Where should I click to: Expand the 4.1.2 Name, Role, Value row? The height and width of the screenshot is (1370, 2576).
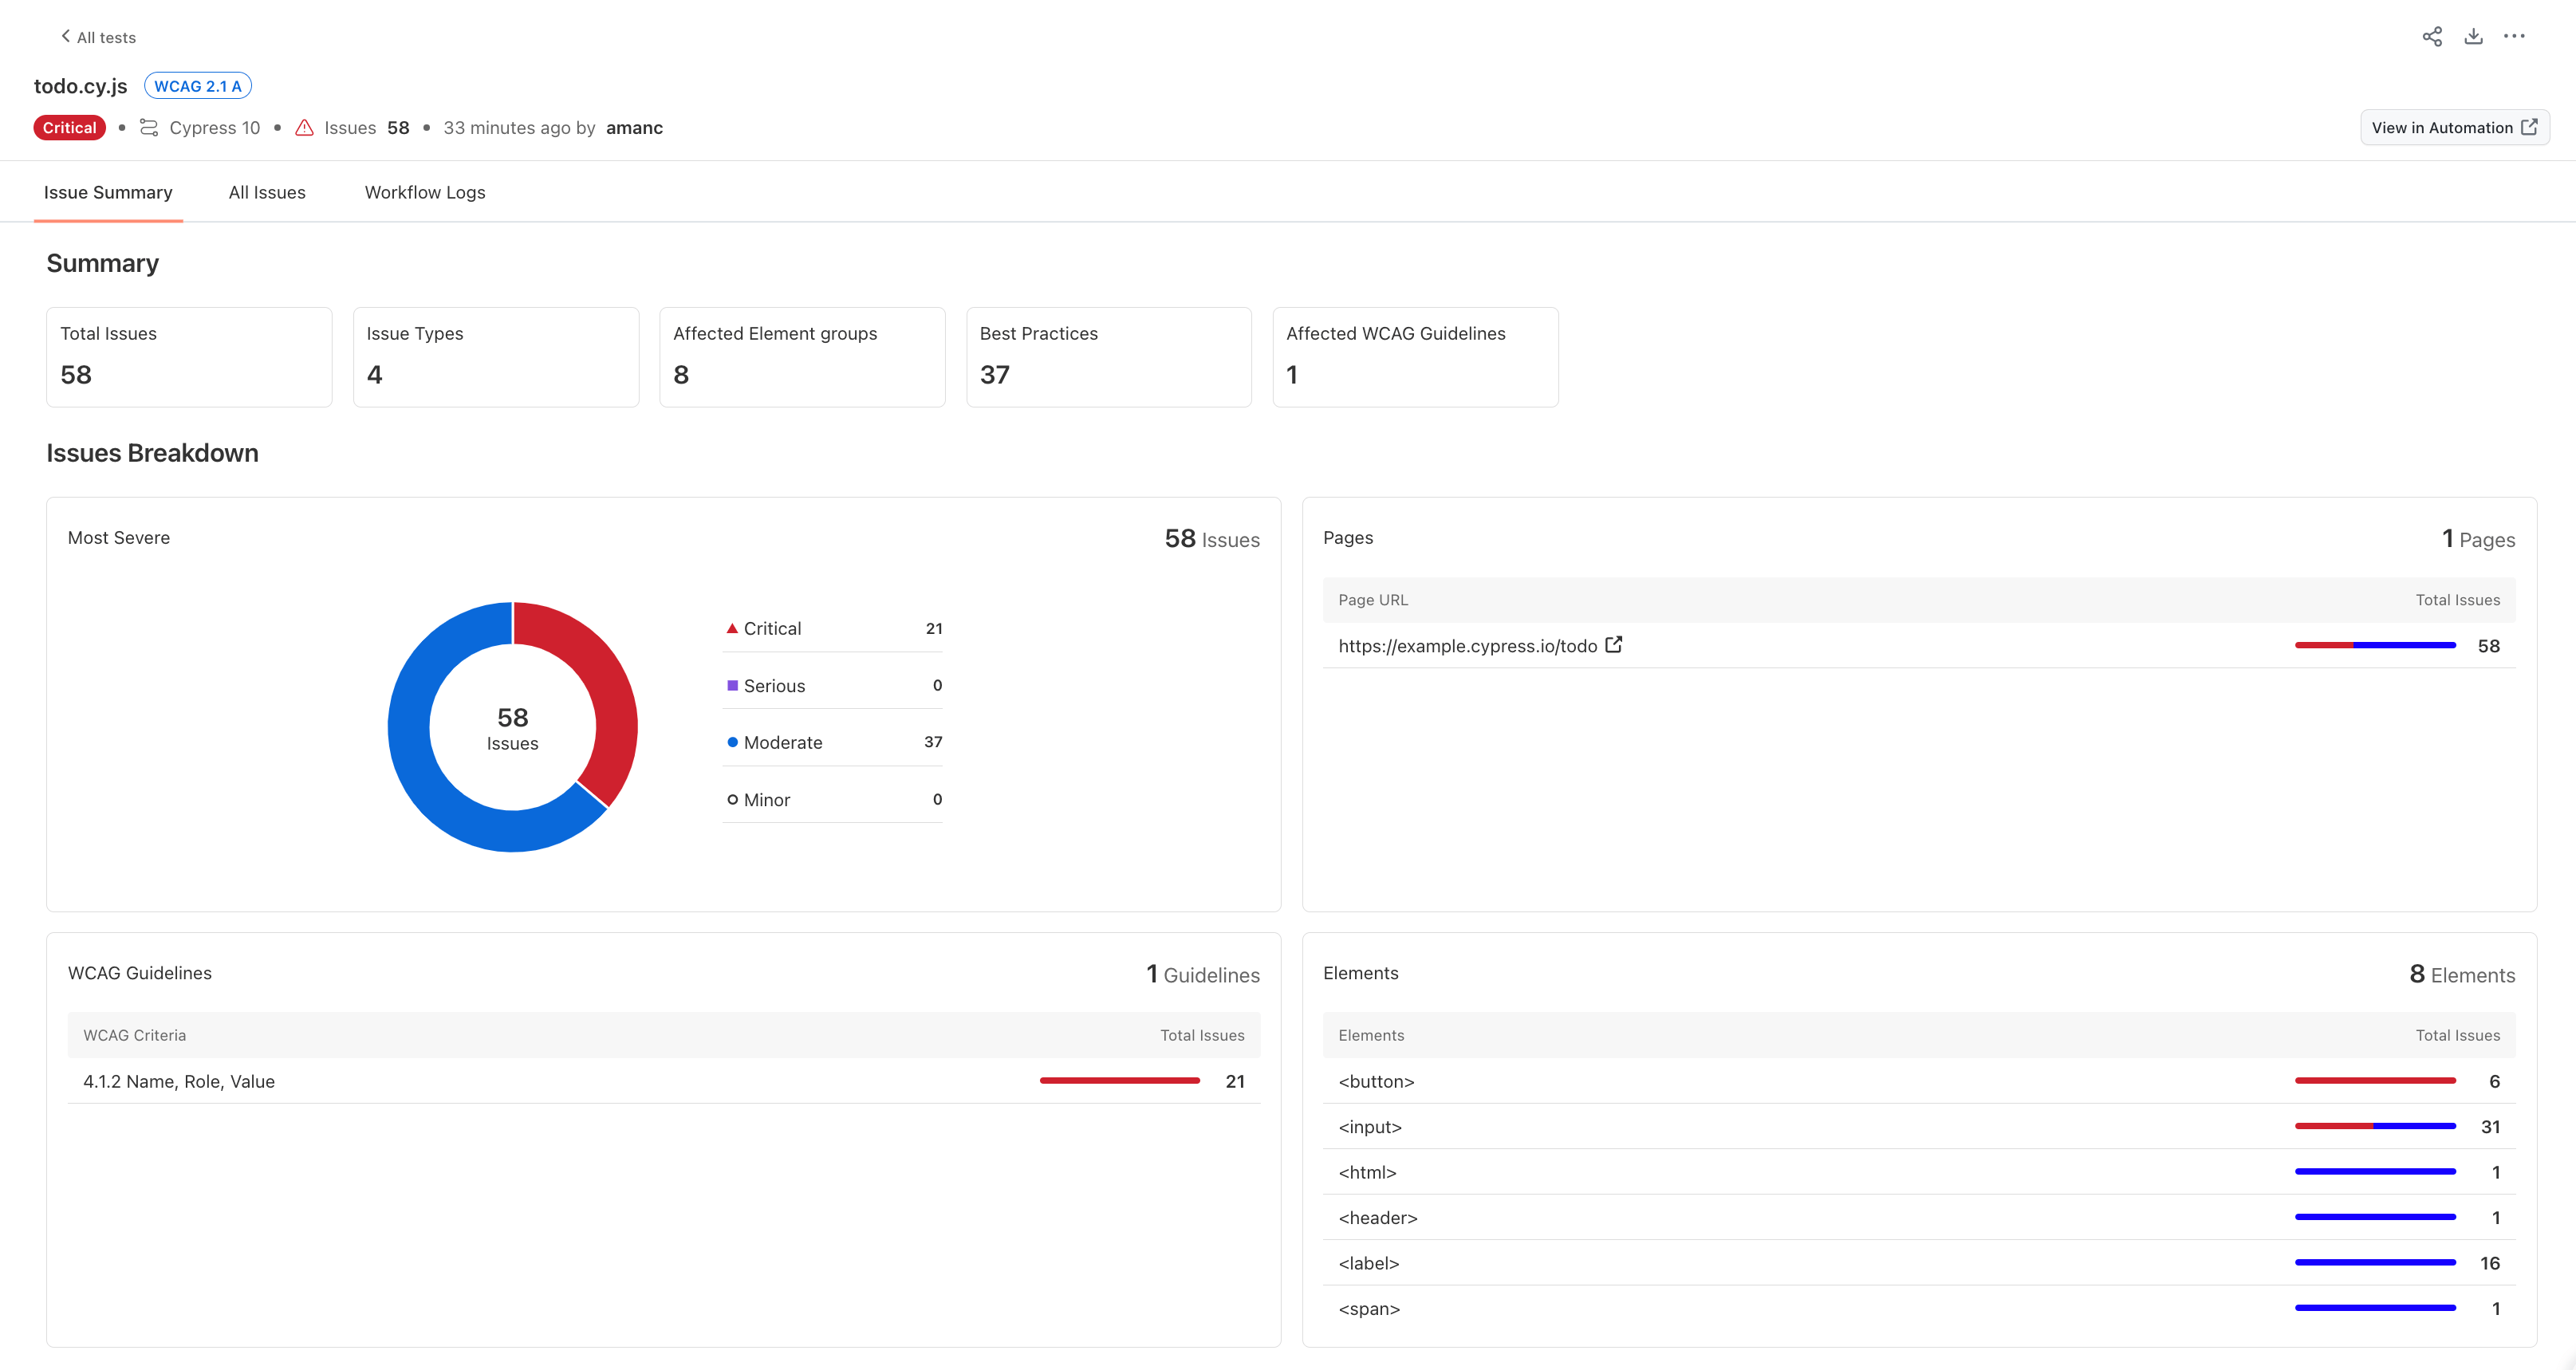[663, 1081]
